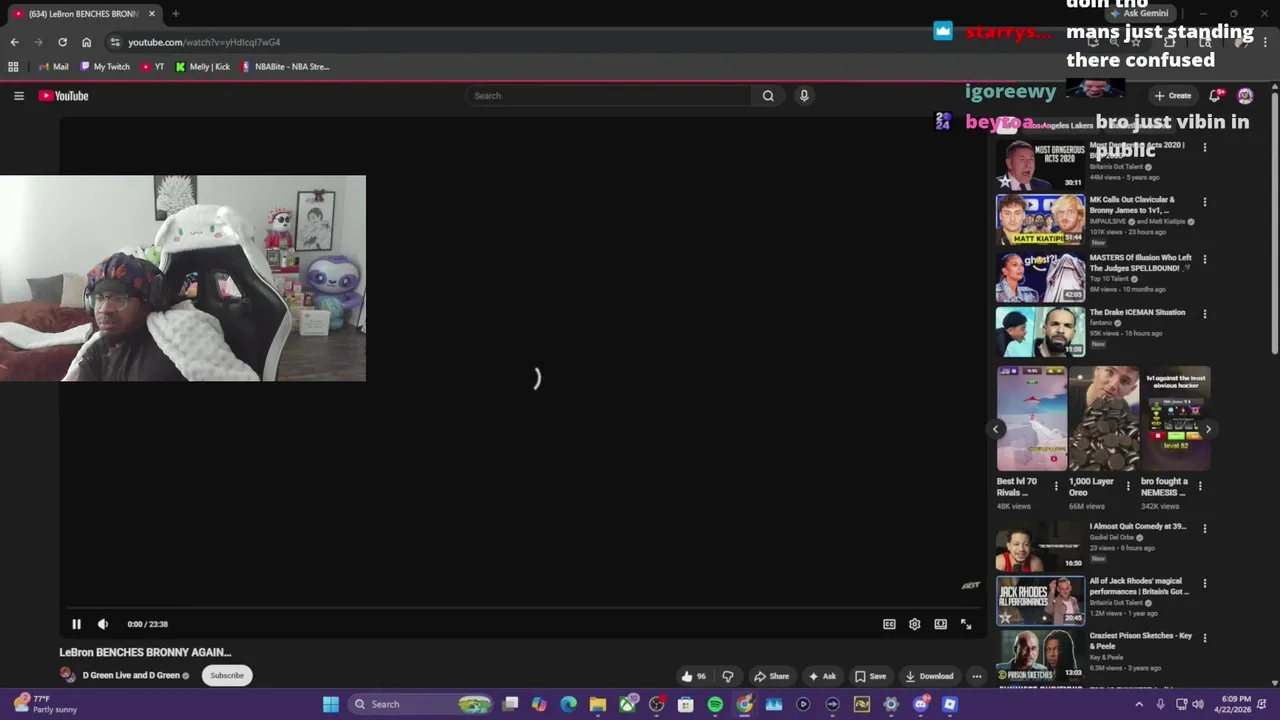
Task: Focus the YouTube search field
Action: [608, 96]
